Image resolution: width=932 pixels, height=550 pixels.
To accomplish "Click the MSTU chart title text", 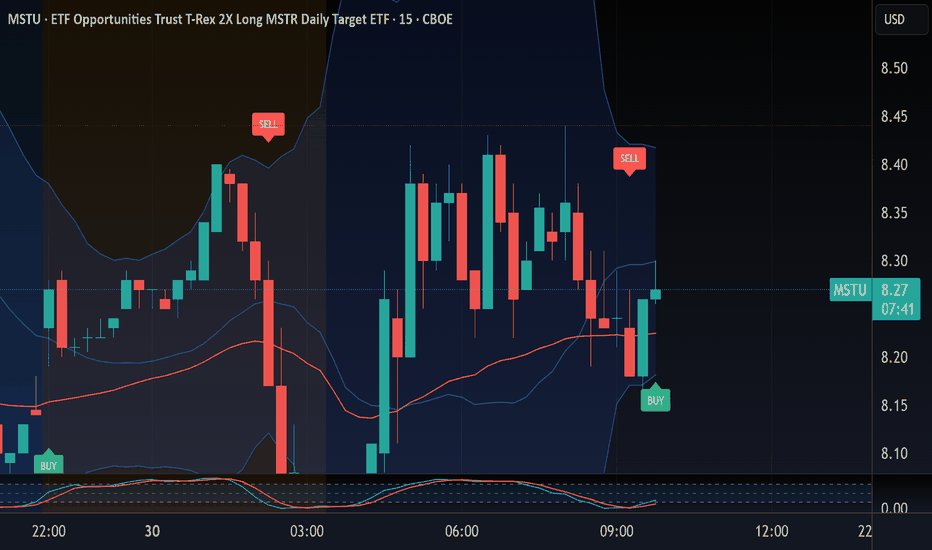I will (230, 19).
